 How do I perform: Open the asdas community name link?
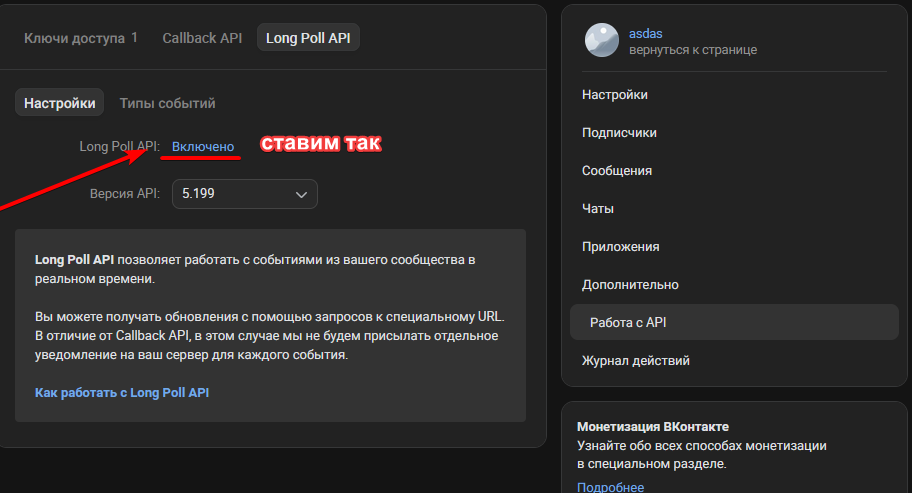(x=646, y=34)
